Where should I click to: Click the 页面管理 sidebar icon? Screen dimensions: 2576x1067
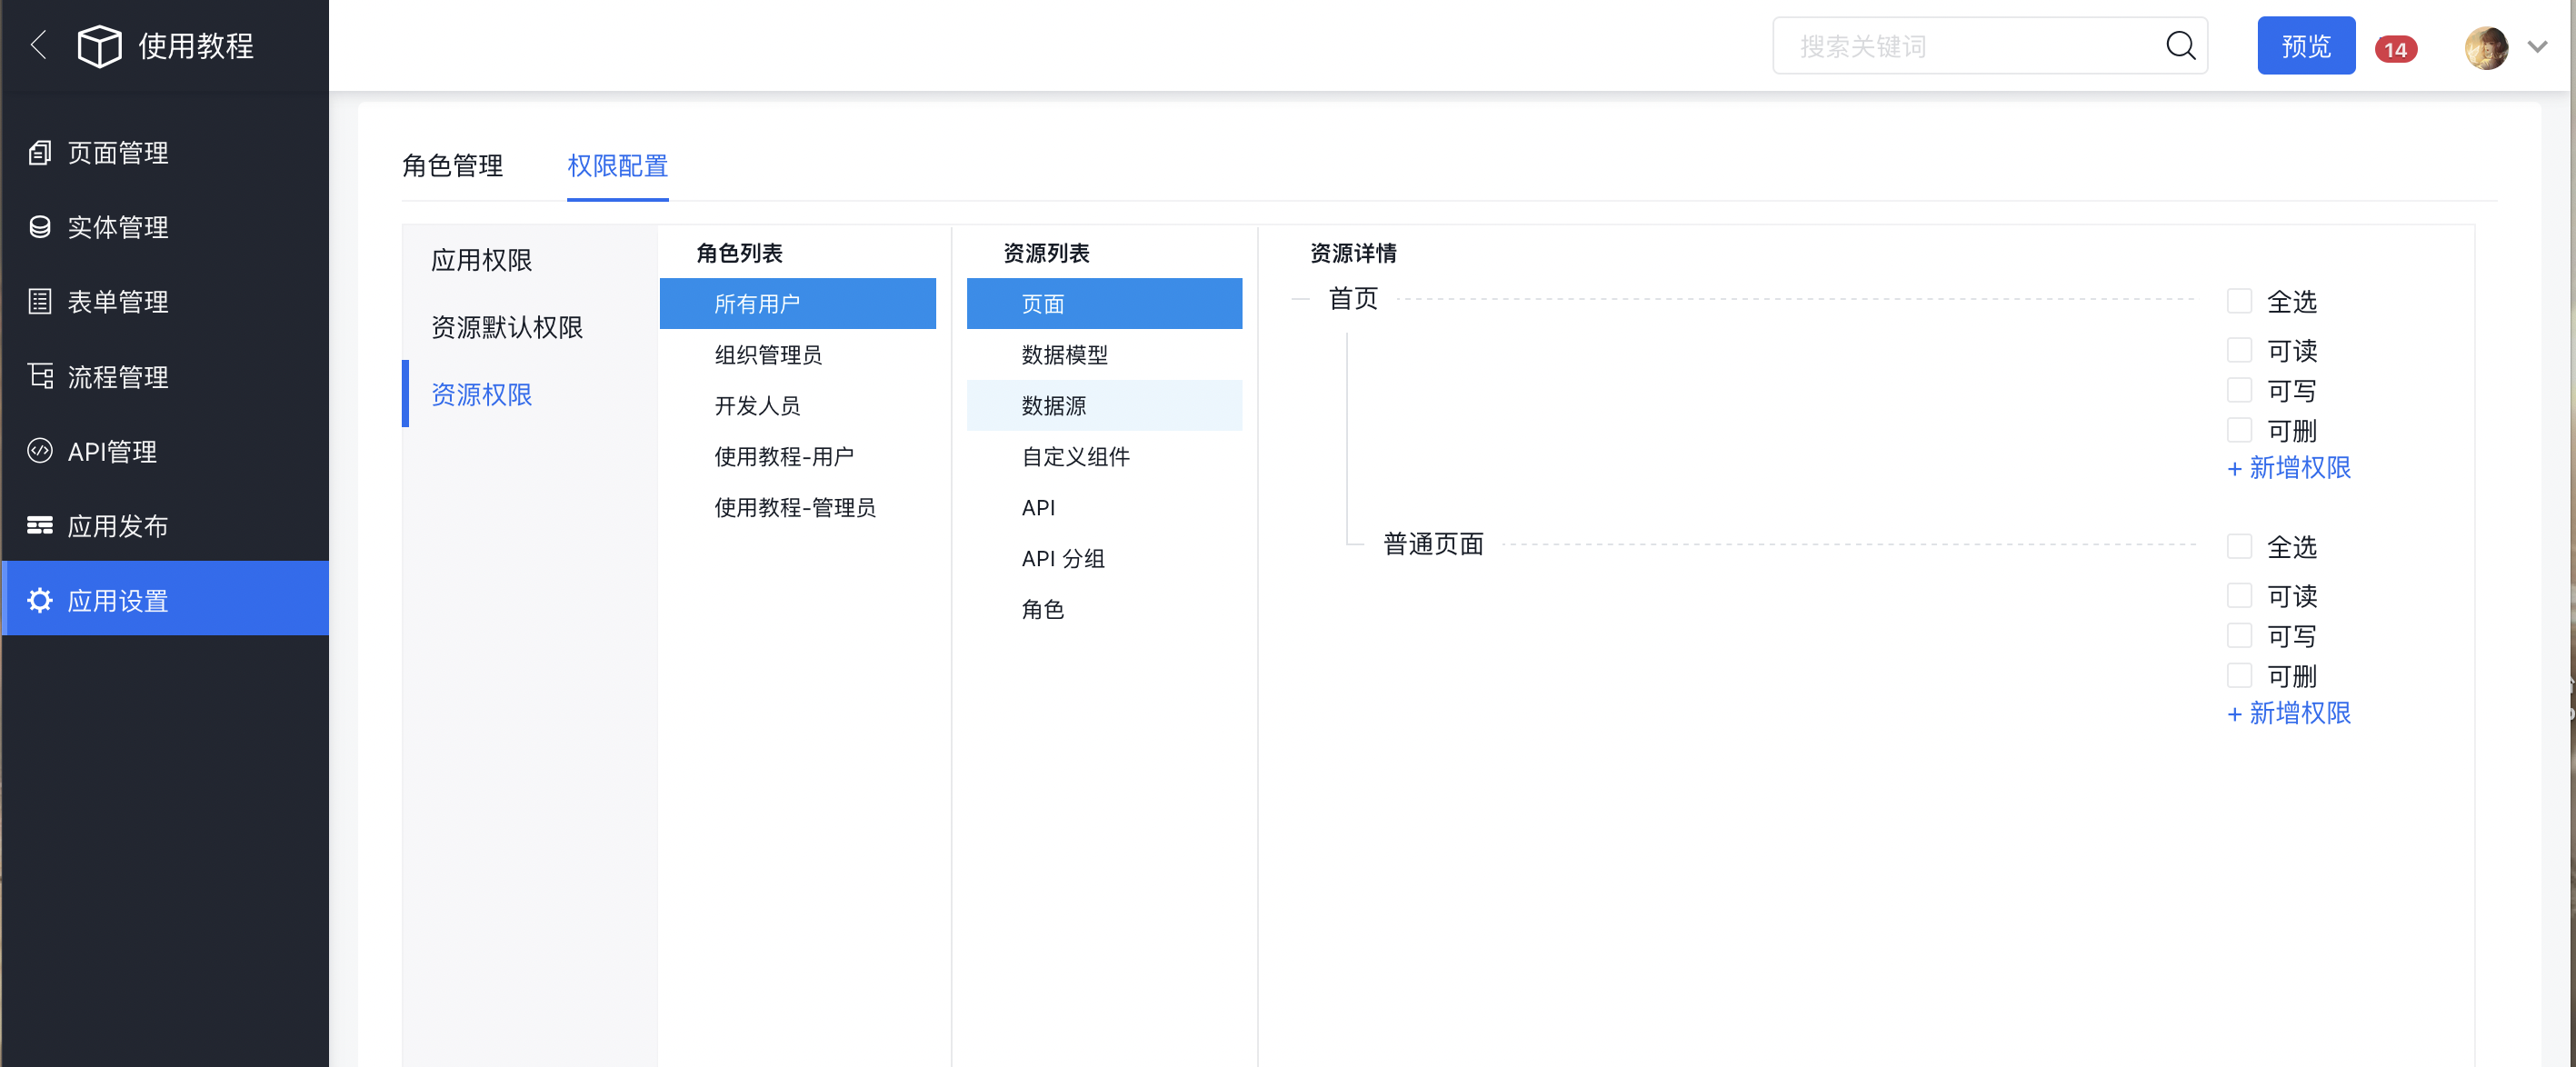coord(40,152)
